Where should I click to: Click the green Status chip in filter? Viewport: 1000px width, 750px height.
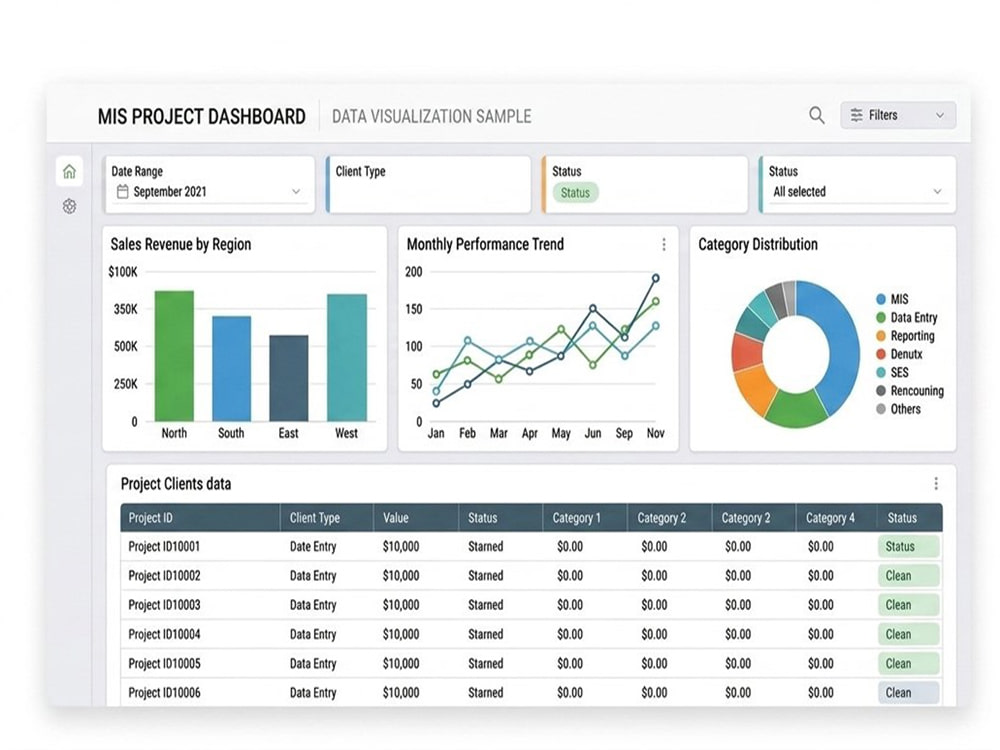tap(575, 193)
